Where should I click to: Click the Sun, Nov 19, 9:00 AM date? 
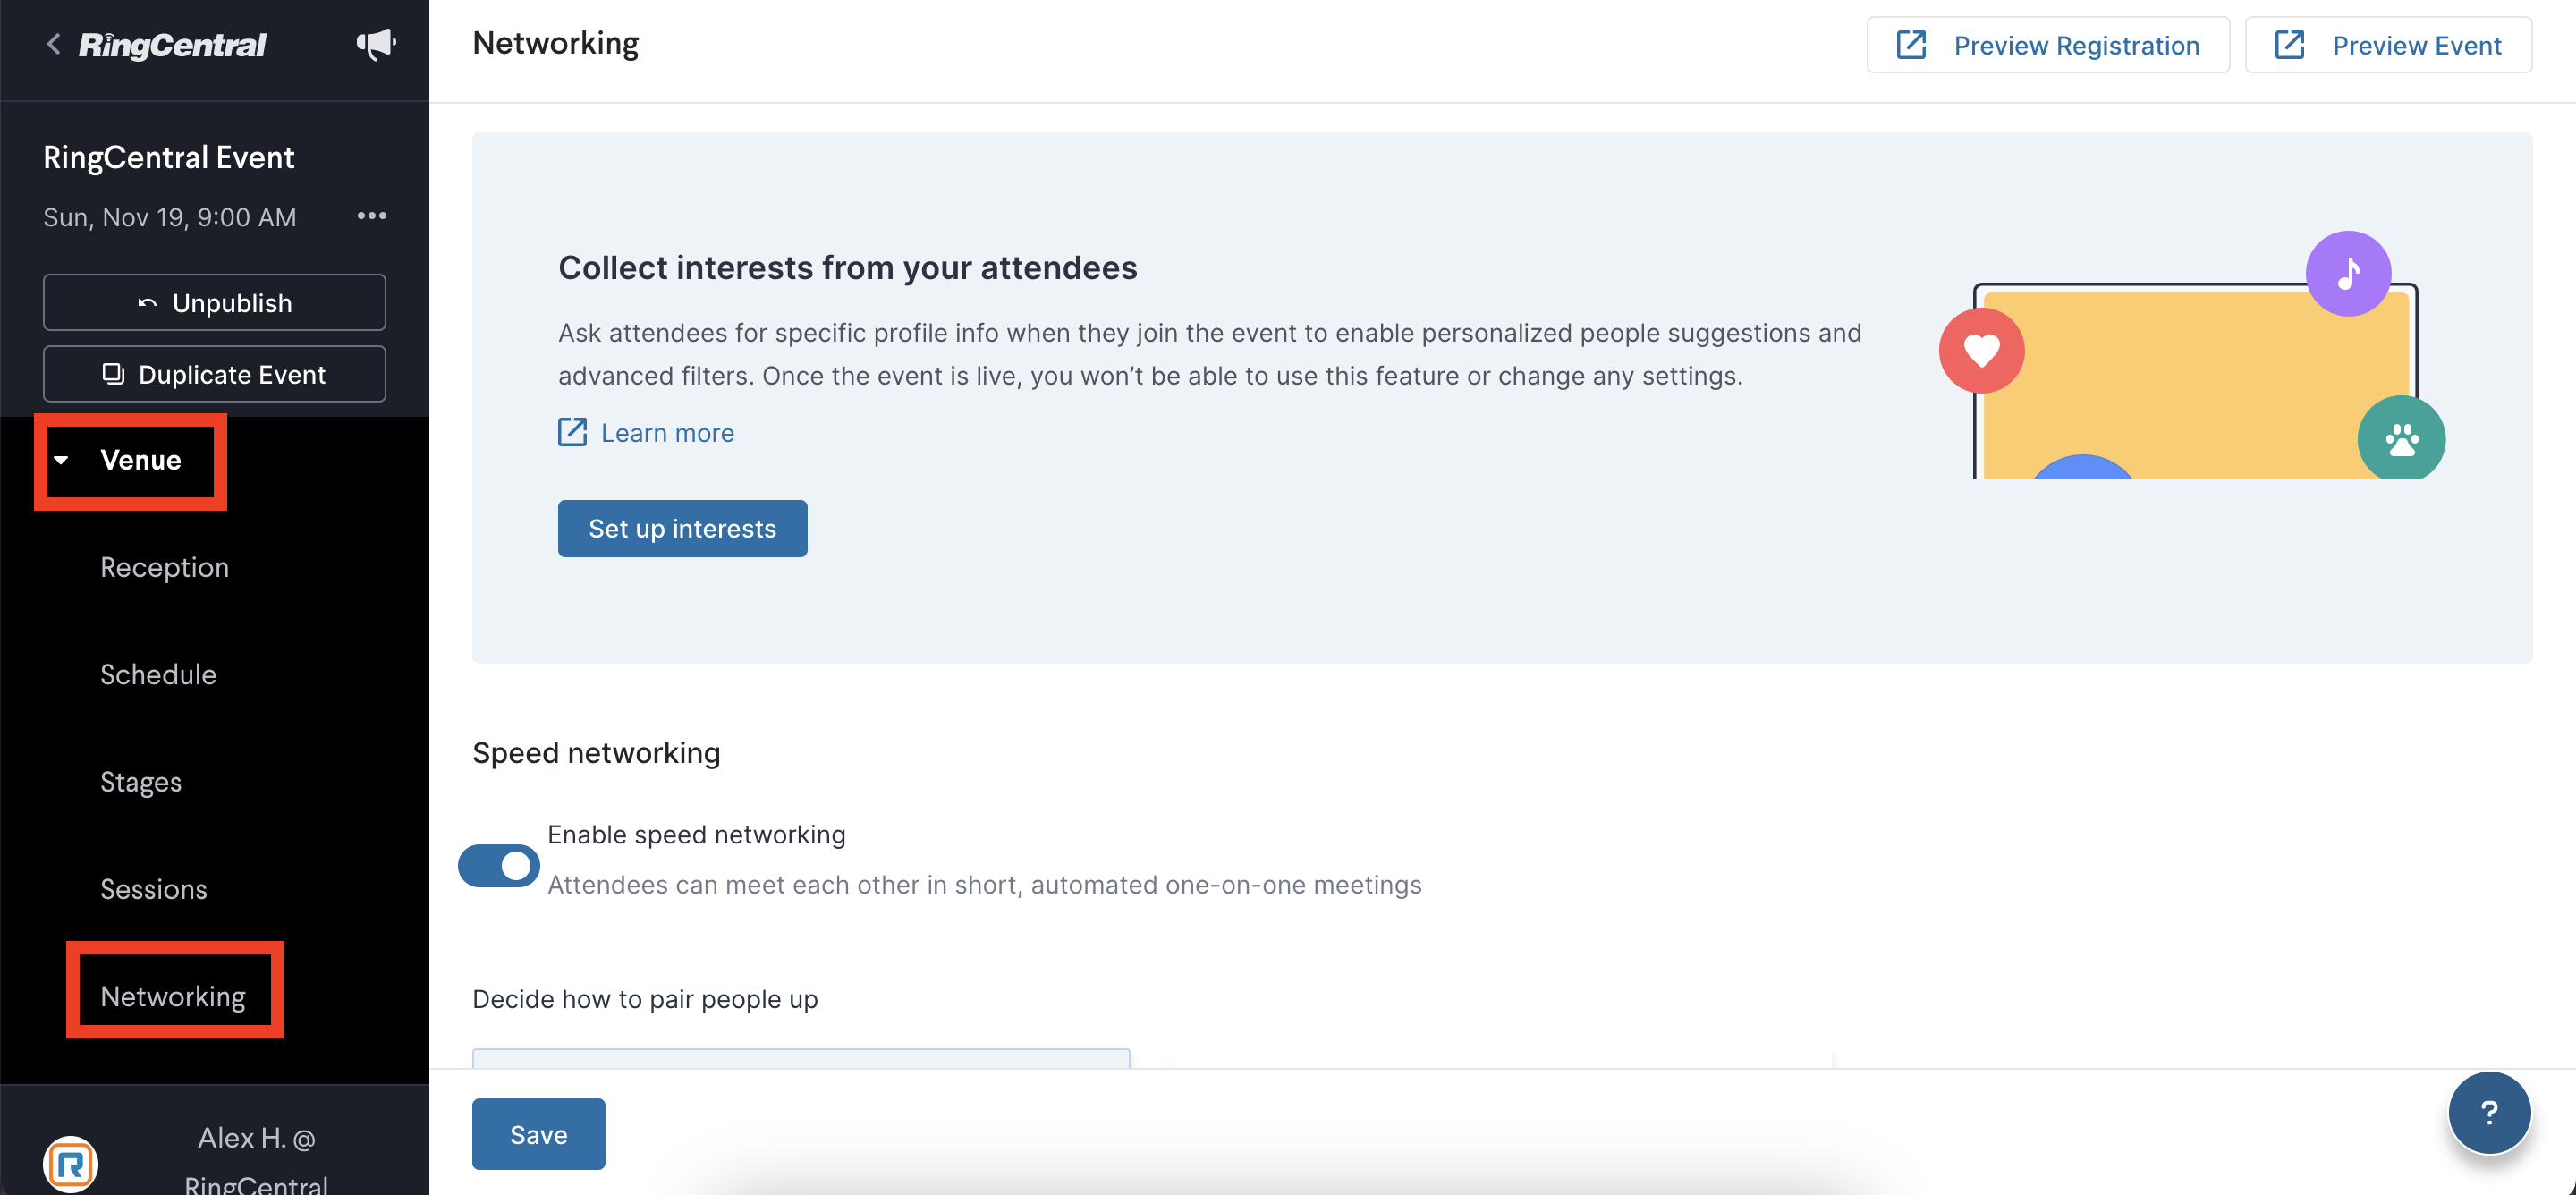click(169, 217)
